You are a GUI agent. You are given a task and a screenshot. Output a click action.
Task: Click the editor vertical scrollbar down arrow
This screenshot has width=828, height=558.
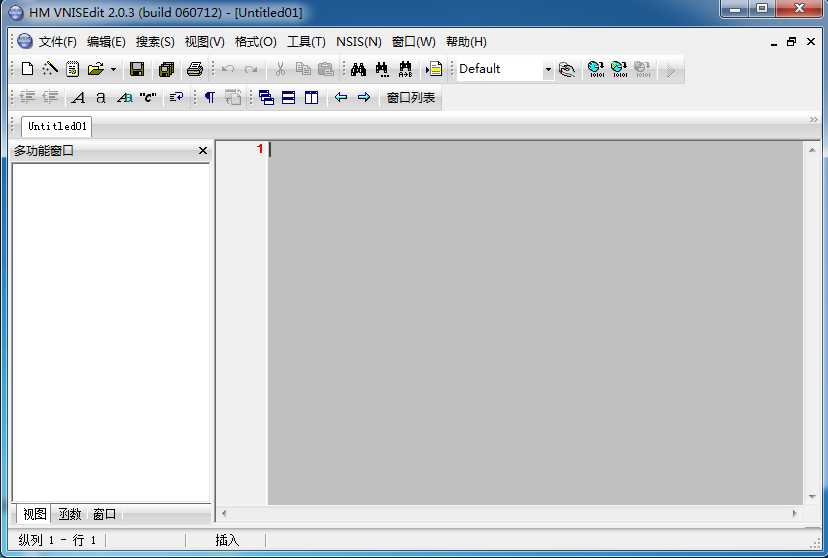(x=812, y=496)
